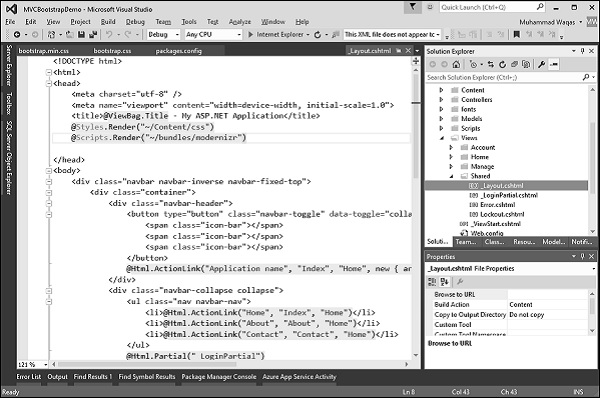Image resolution: width=600 pixels, height=398 pixels.
Task: Click the Solution Explorer Home icon
Action: click(456, 64)
